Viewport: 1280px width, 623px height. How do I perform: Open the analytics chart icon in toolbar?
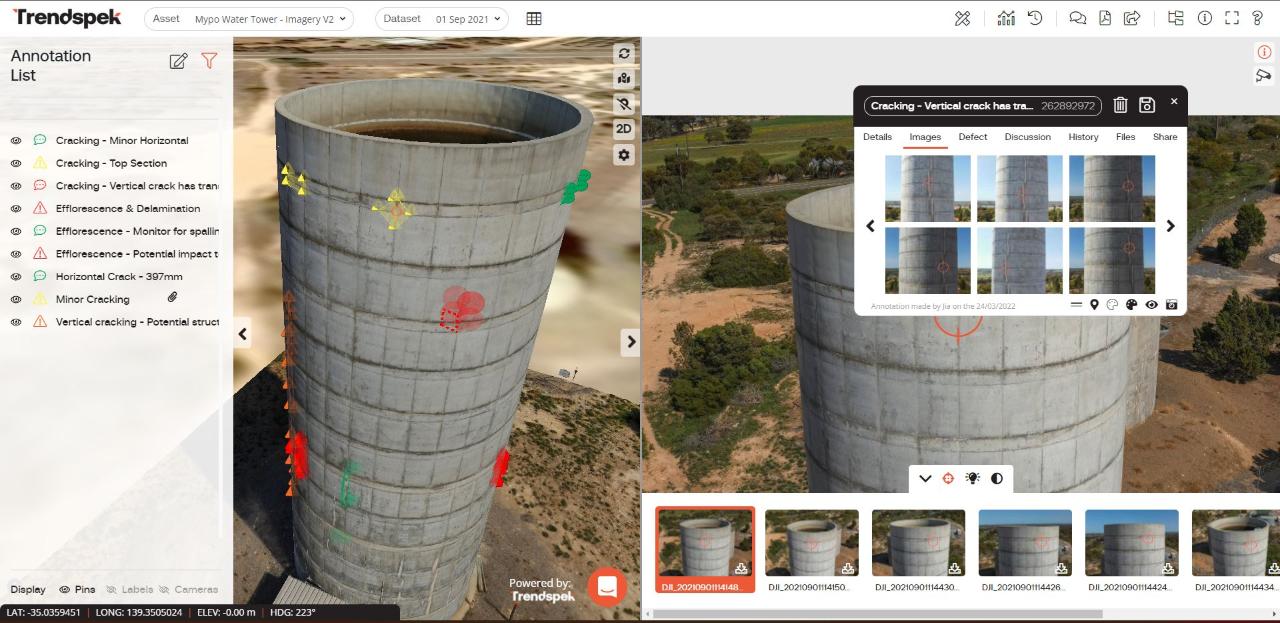coord(1006,18)
